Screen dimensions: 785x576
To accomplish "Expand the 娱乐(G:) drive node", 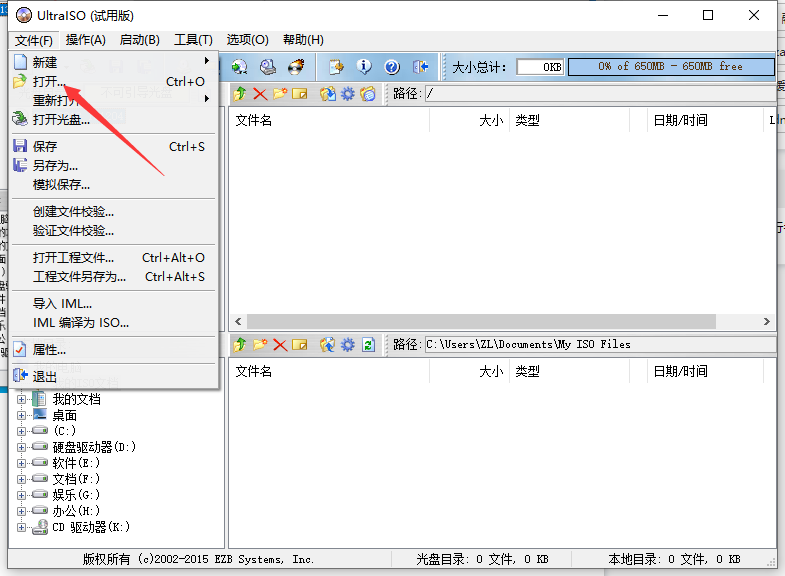I will point(22,495).
